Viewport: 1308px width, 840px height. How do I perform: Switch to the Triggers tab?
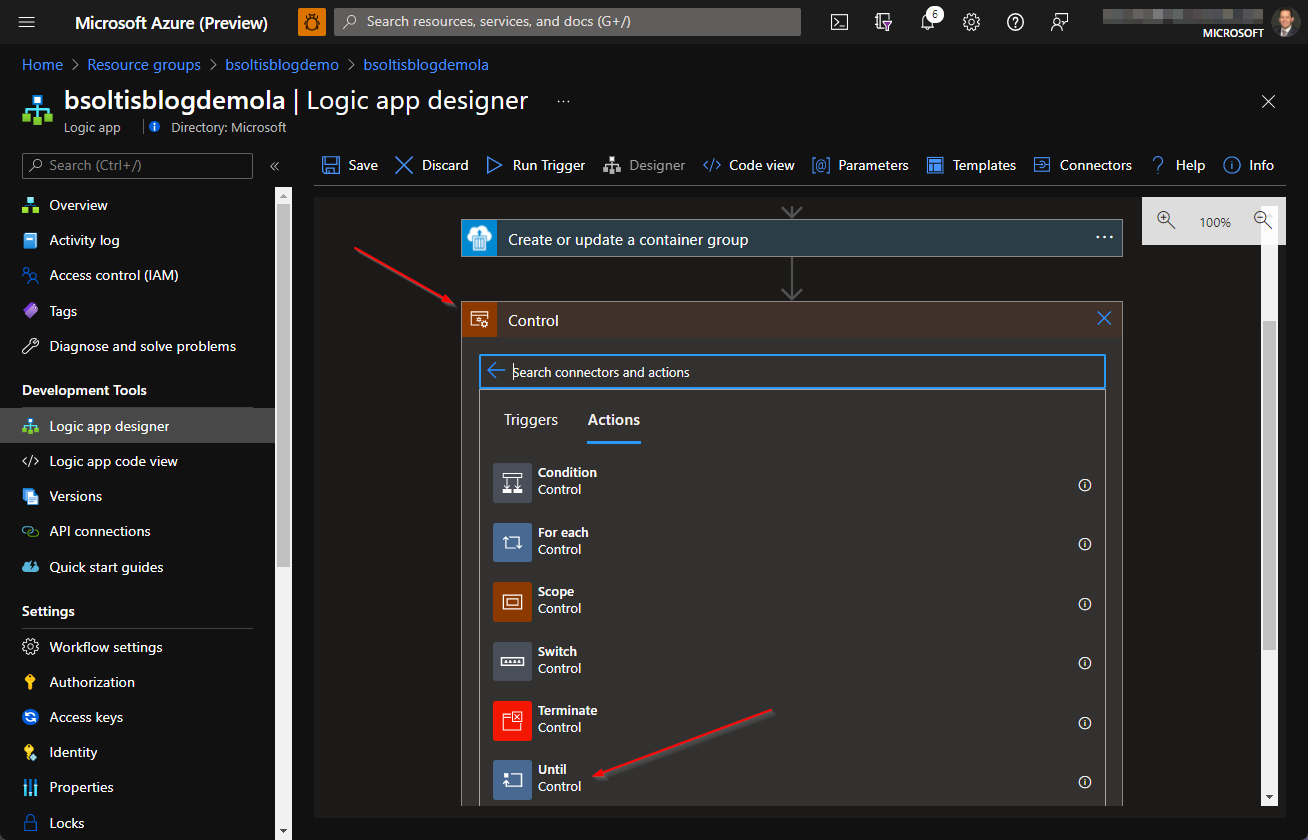tap(531, 420)
